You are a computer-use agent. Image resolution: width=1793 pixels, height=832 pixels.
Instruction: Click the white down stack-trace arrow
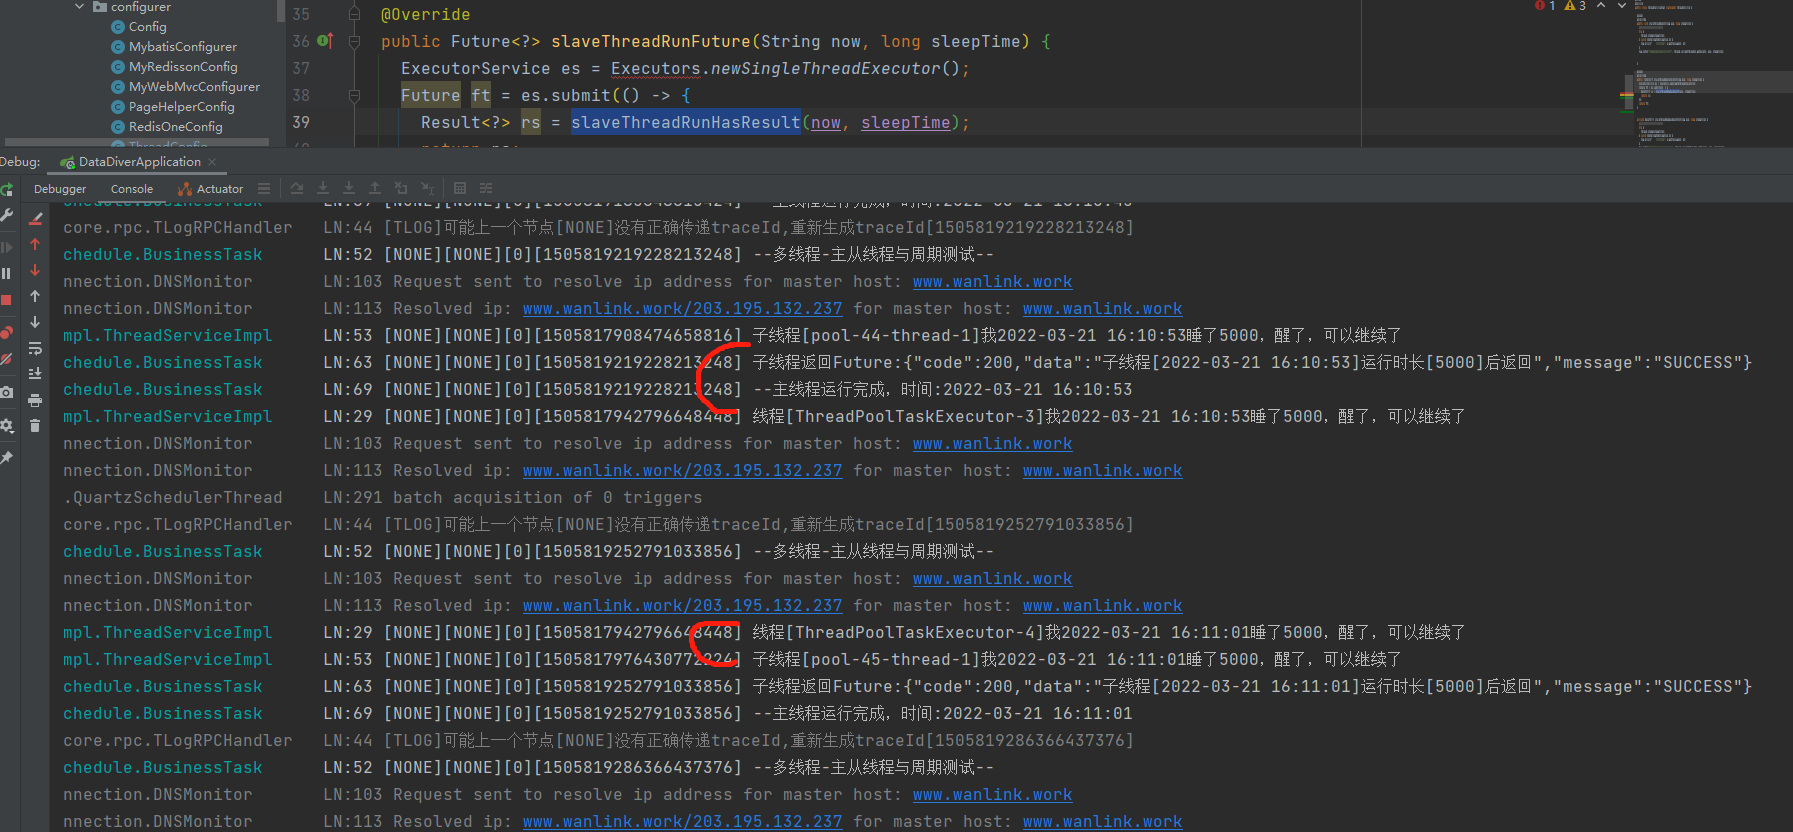(35, 322)
